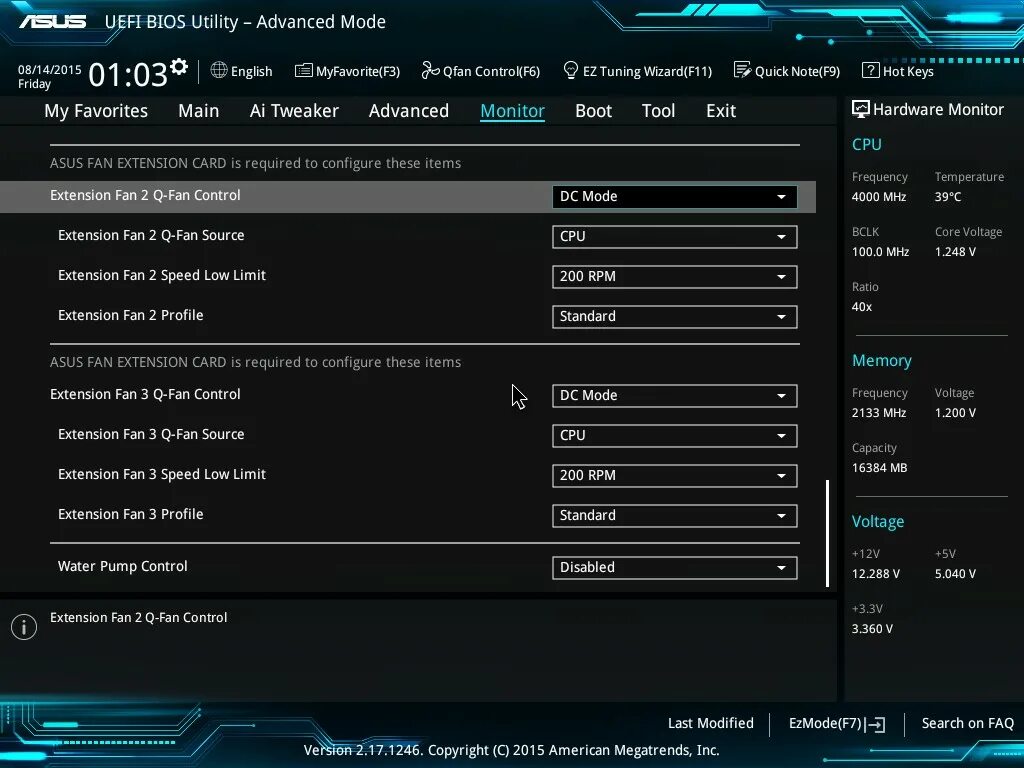Switch to Main tab
Screen dimensions: 1024x768
199,111
